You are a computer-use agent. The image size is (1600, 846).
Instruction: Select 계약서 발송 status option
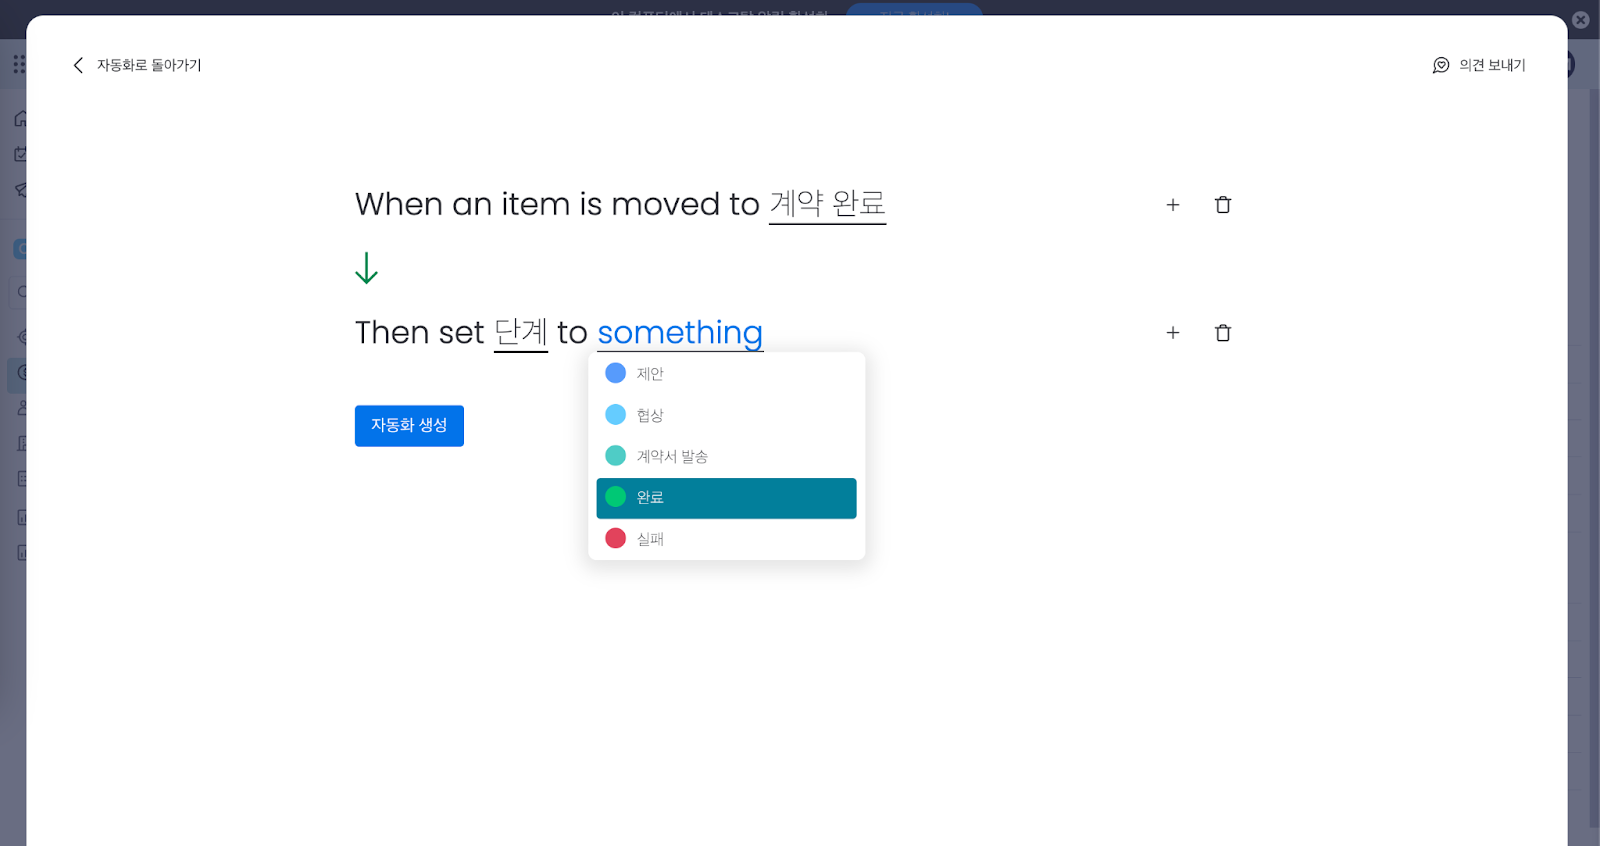[726, 456]
